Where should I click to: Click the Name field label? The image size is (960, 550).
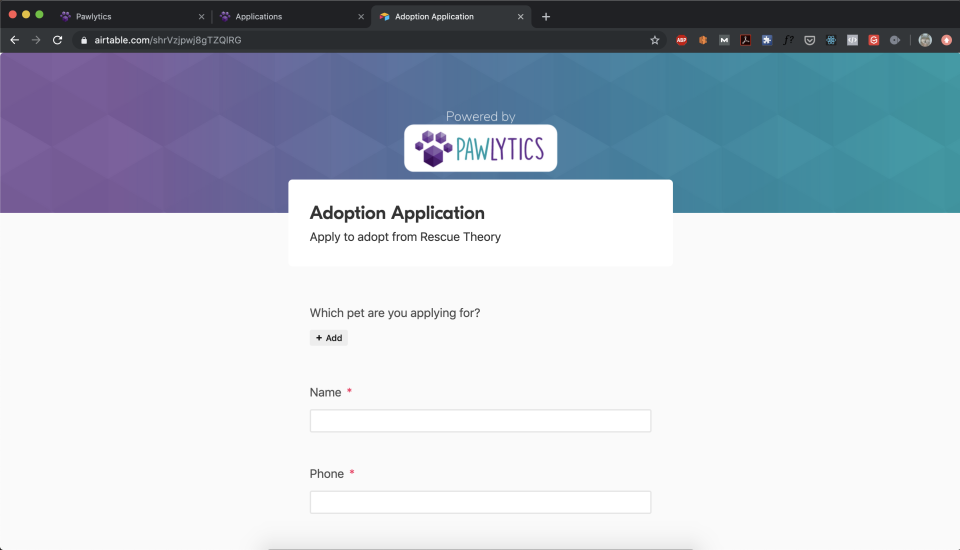click(325, 393)
